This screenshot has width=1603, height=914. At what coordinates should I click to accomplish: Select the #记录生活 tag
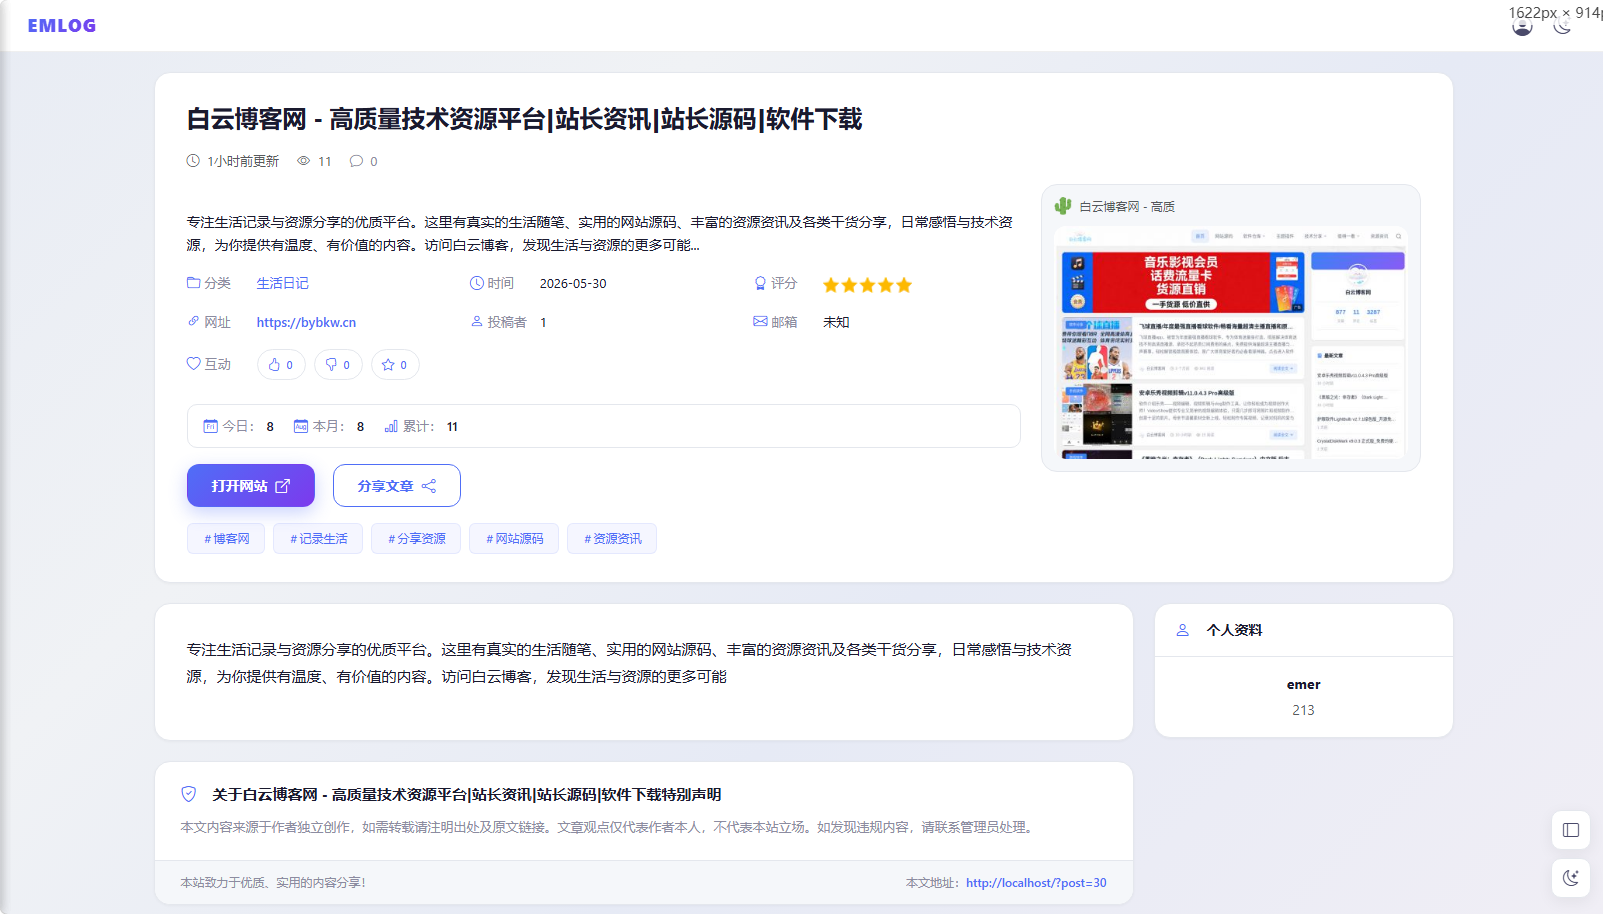click(319, 539)
